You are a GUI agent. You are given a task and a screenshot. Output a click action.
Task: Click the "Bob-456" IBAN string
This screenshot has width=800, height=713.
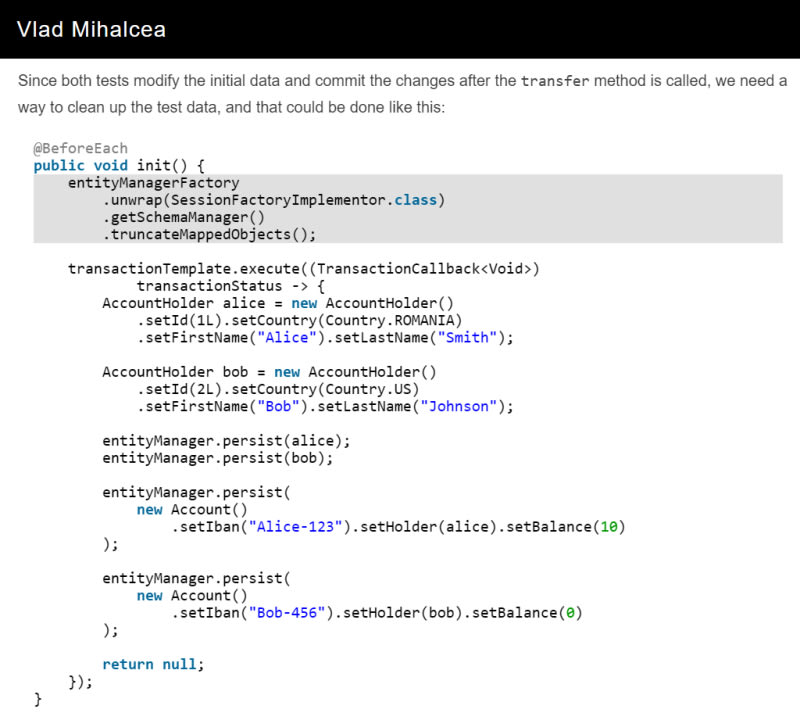(290, 613)
